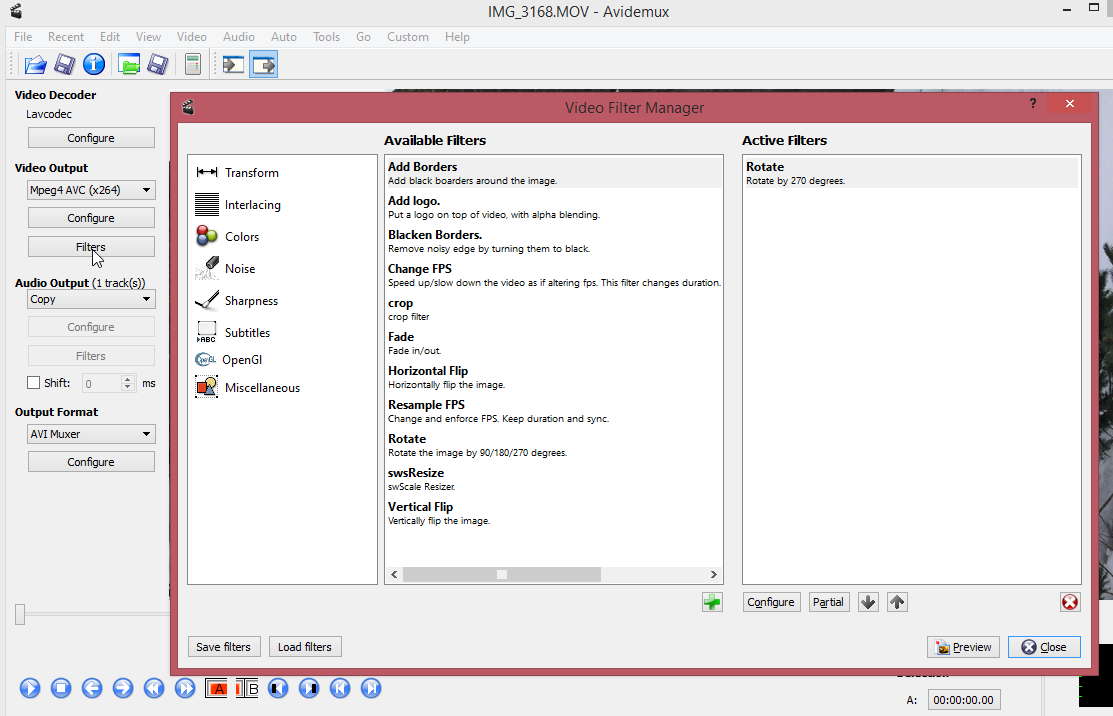Open the Video Output codec dropdown

pyautogui.click(x=91, y=189)
